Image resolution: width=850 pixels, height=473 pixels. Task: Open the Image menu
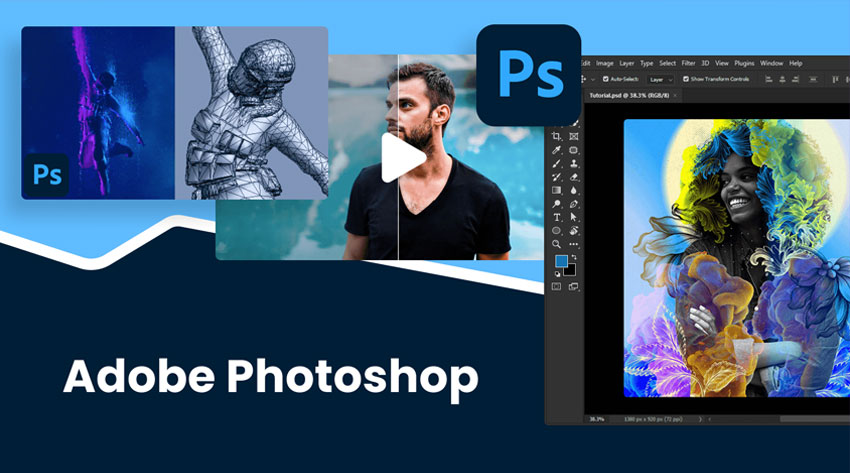604,63
